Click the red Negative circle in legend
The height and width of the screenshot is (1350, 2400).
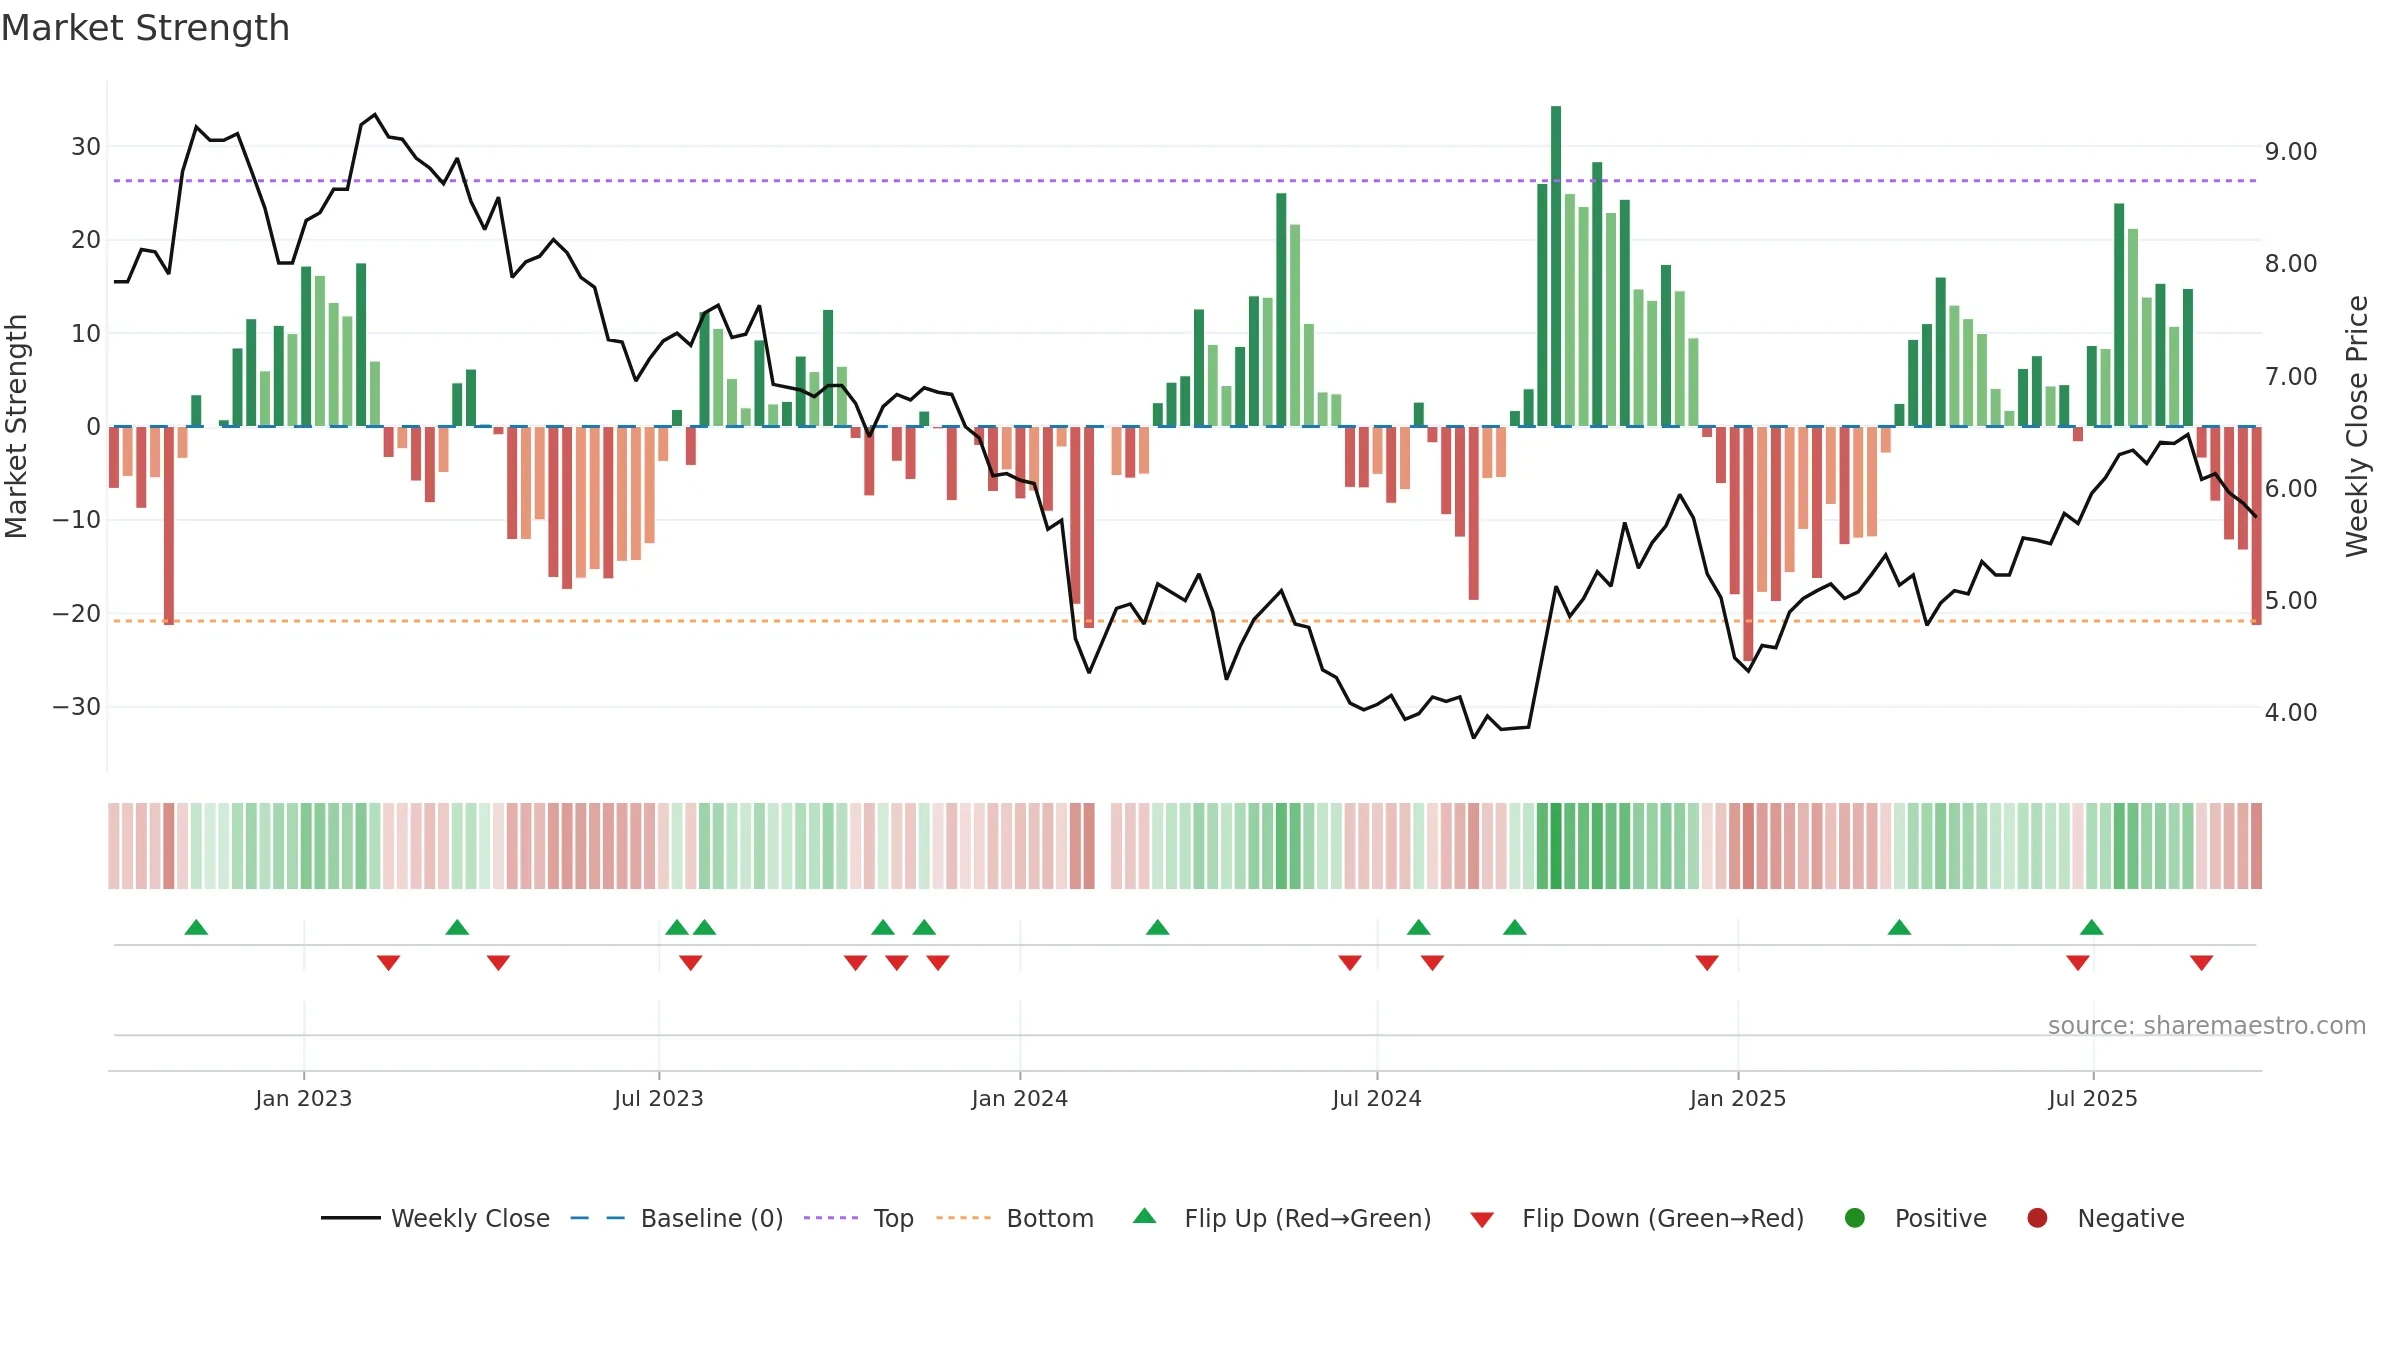pos(2037,1218)
